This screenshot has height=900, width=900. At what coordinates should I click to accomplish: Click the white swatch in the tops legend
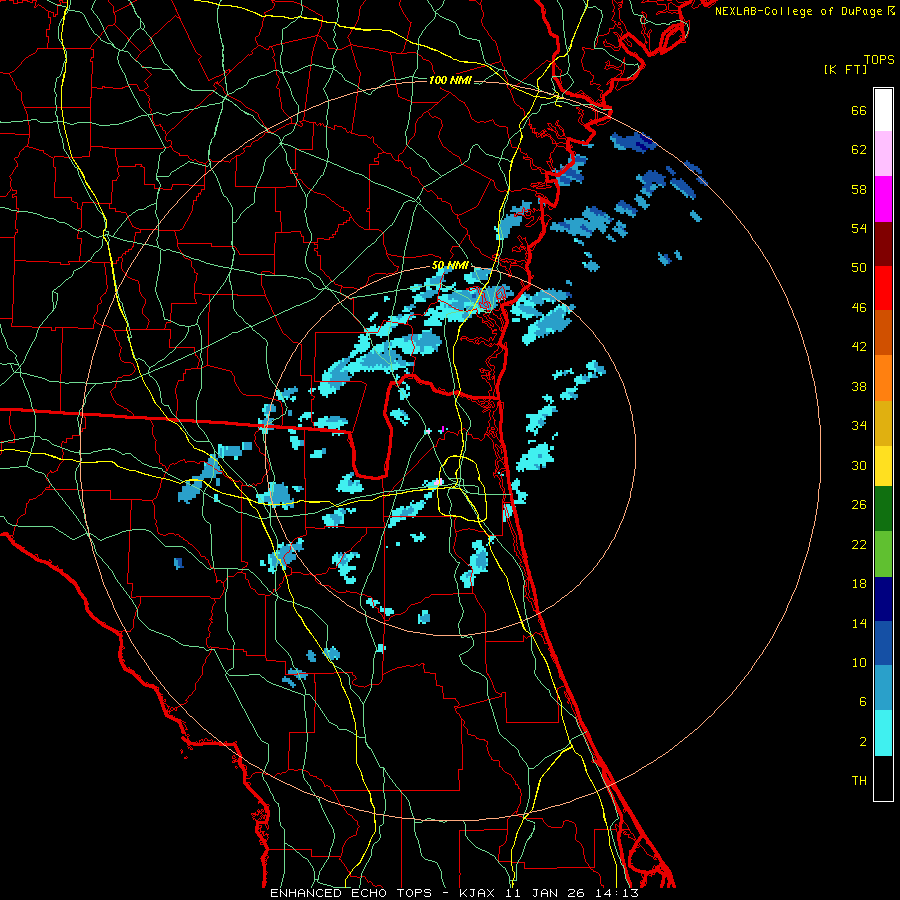[883, 110]
